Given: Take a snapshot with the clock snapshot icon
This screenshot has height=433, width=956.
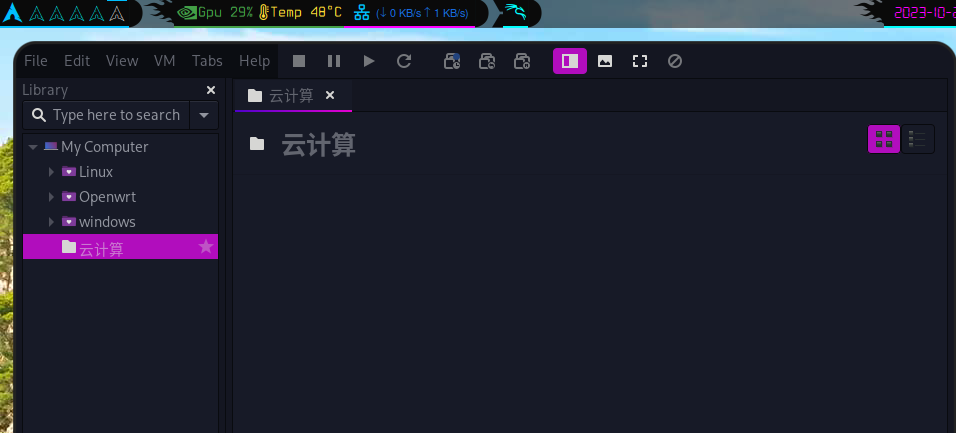Looking at the screenshot, I should click(452, 61).
